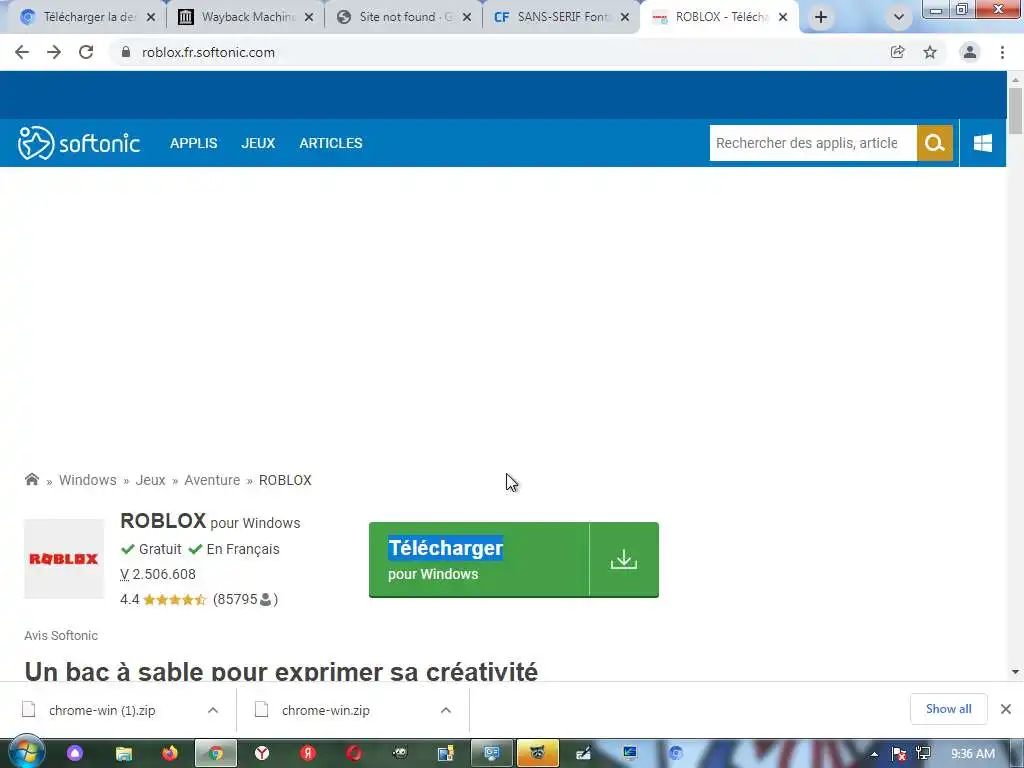Open the red Yandex Я taskbar icon

tap(308, 754)
